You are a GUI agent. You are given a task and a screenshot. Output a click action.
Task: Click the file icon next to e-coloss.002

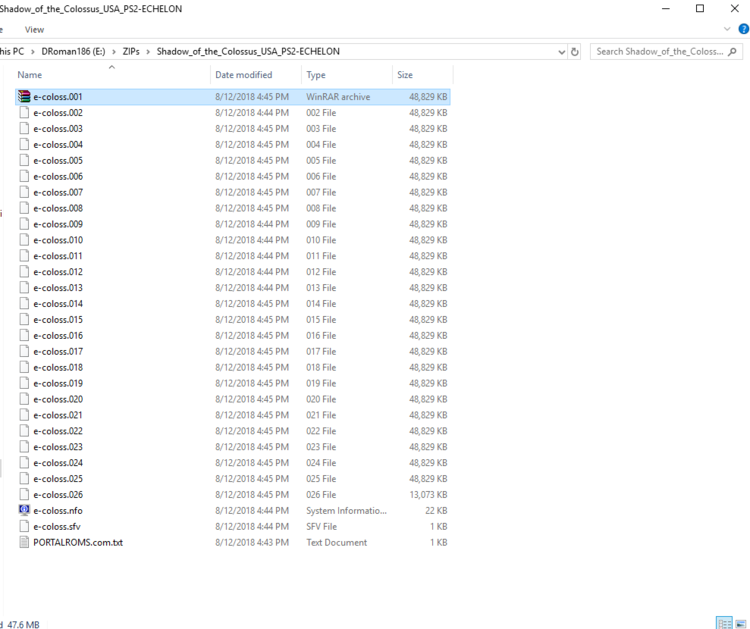tap(24, 112)
